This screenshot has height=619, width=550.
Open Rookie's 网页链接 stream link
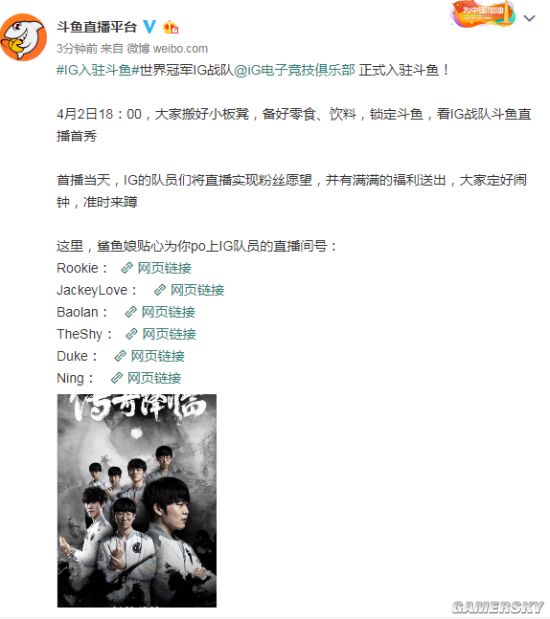click(164, 268)
